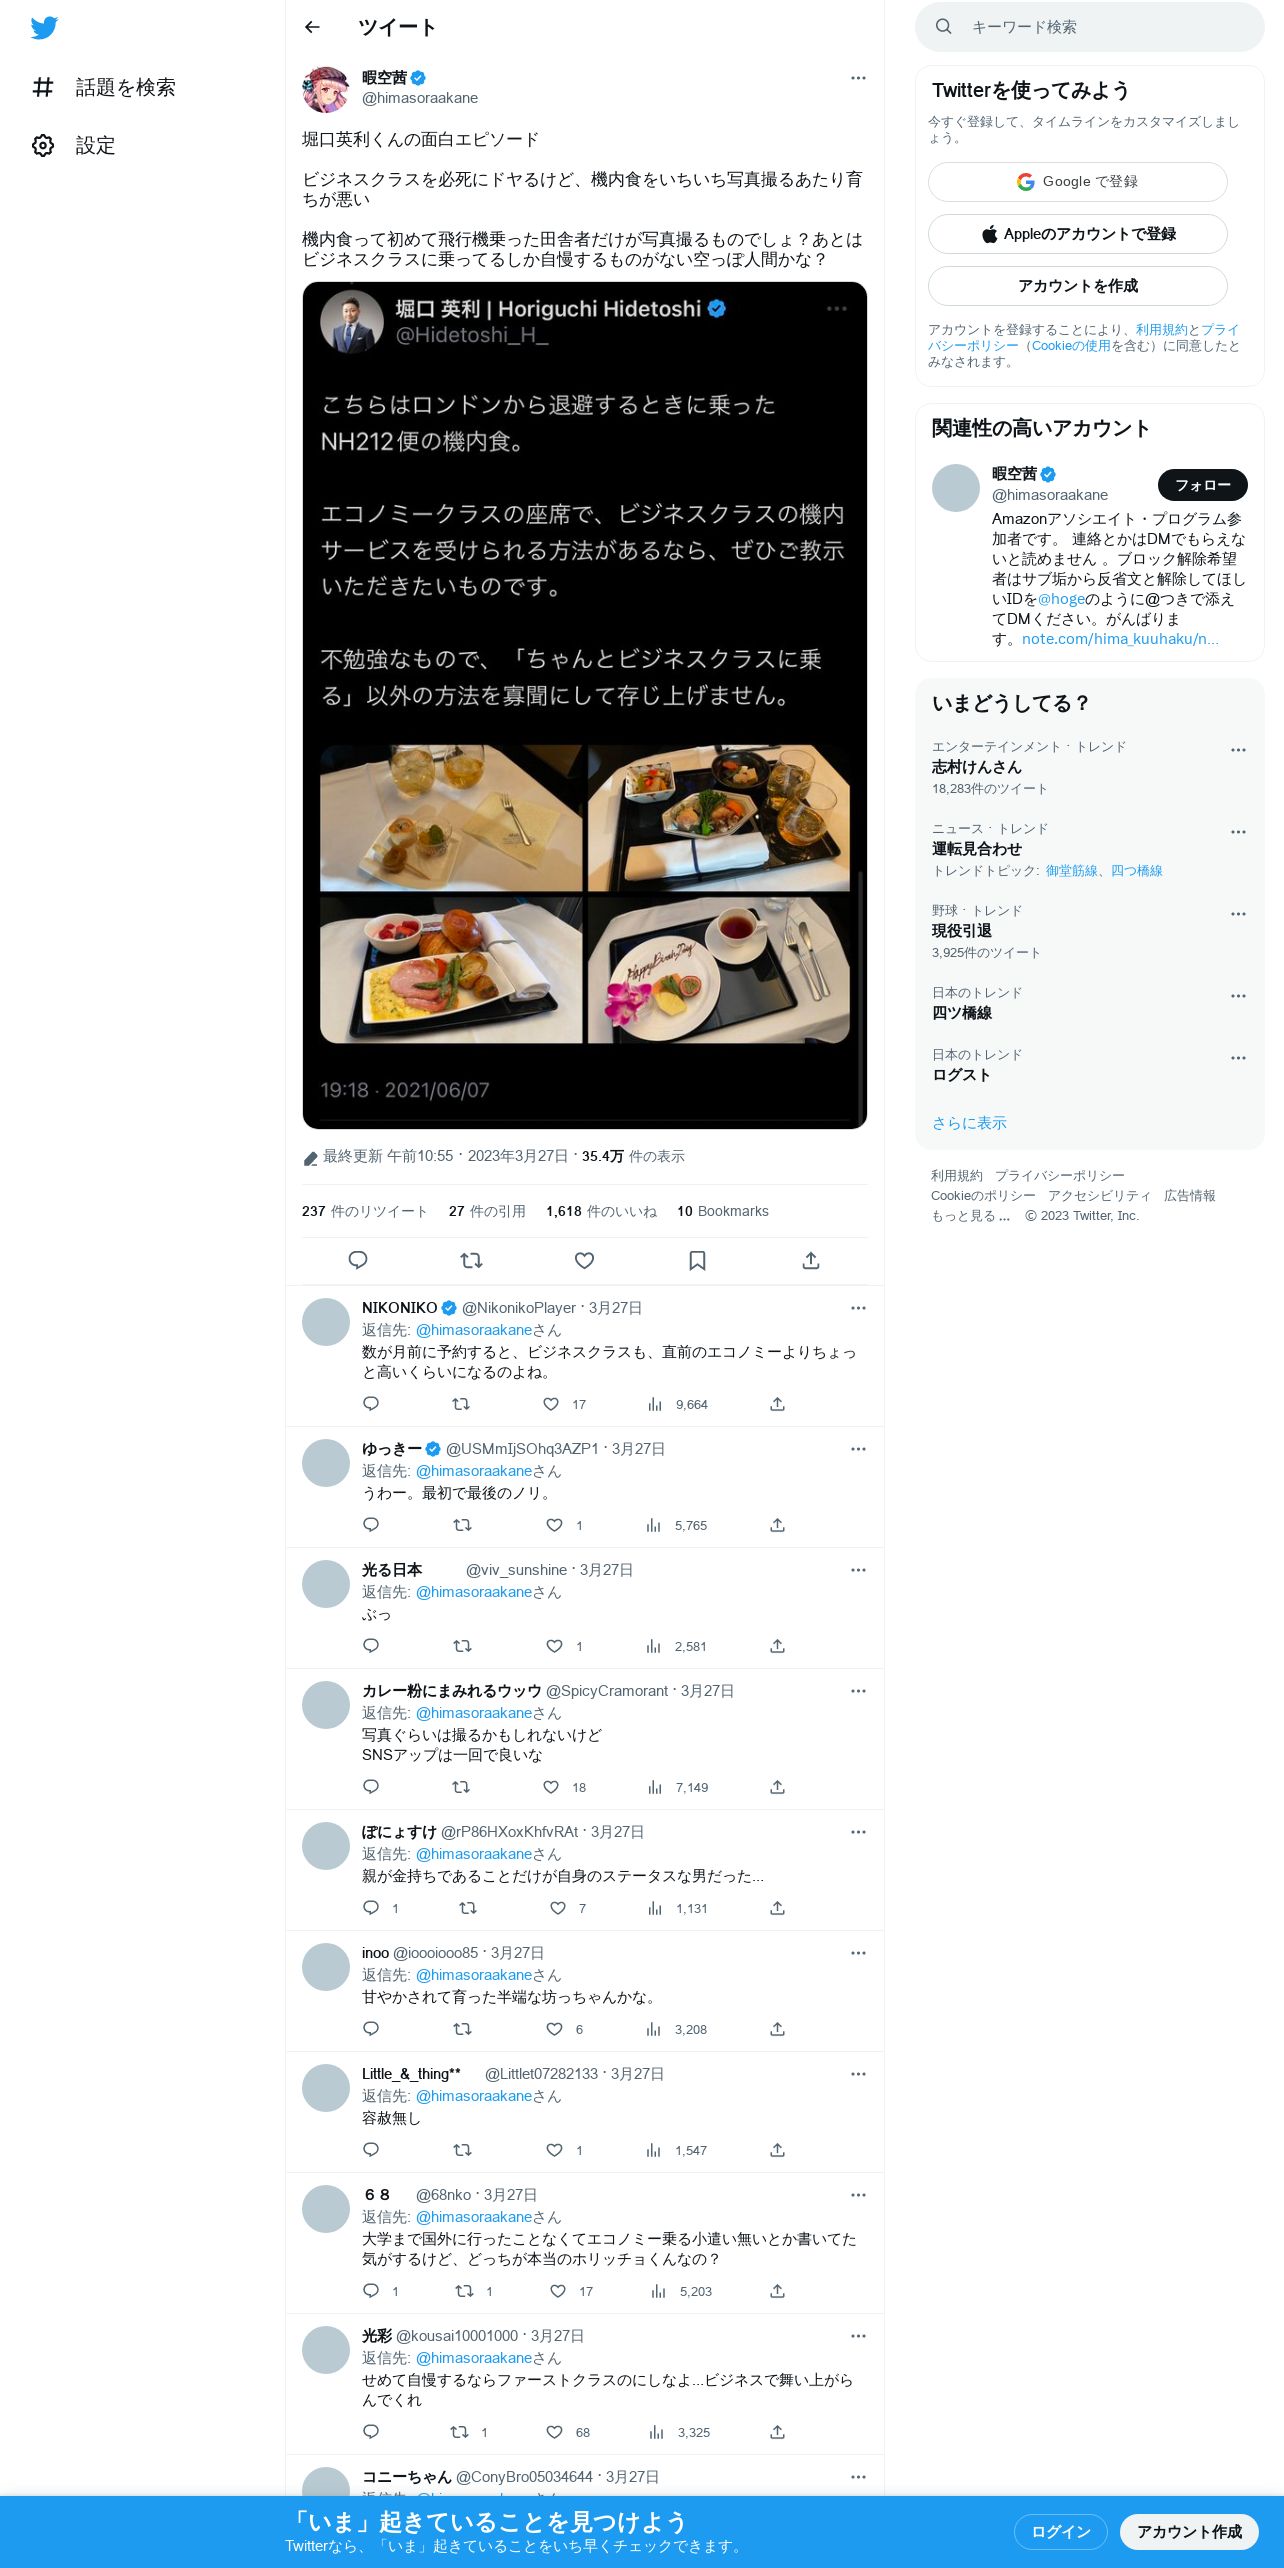
Task: Like the reply from 68nko
Action: (558, 2291)
